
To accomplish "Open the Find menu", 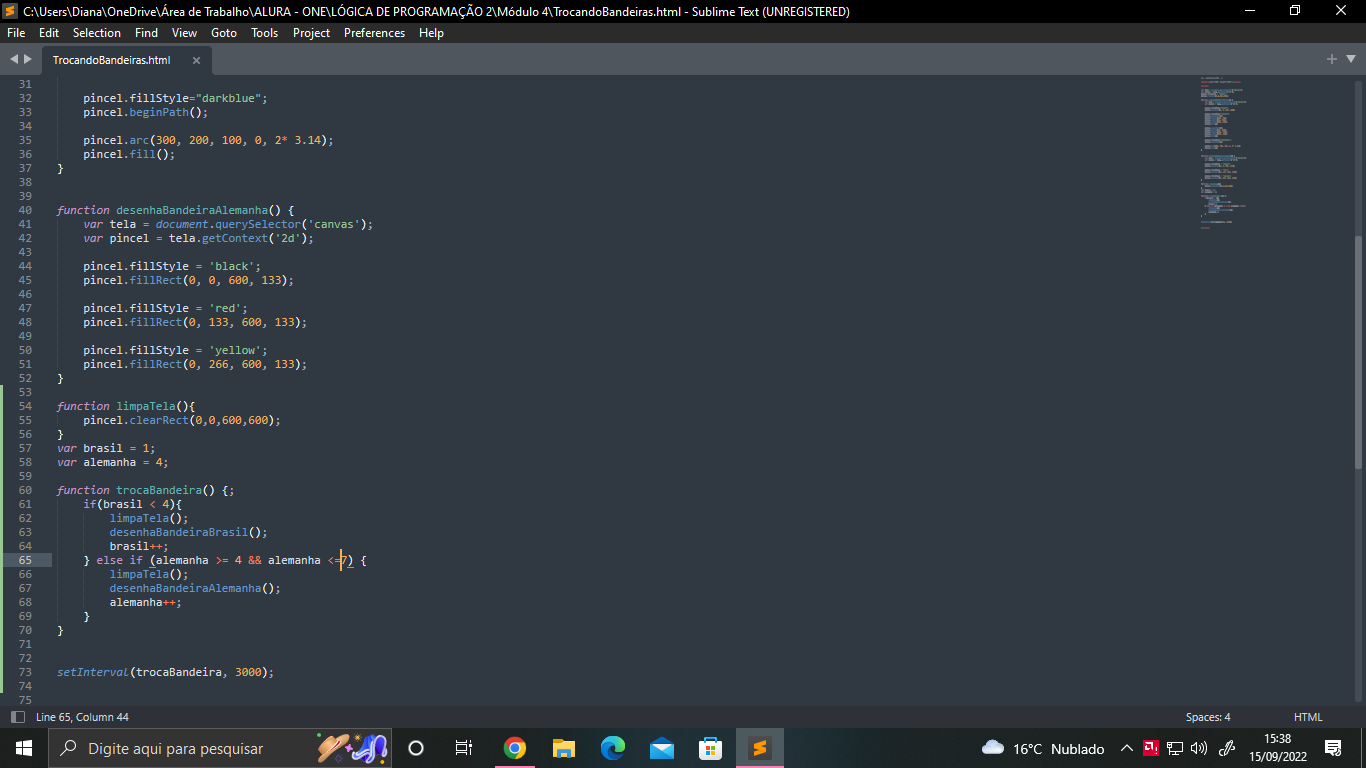I will (x=146, y=33).
